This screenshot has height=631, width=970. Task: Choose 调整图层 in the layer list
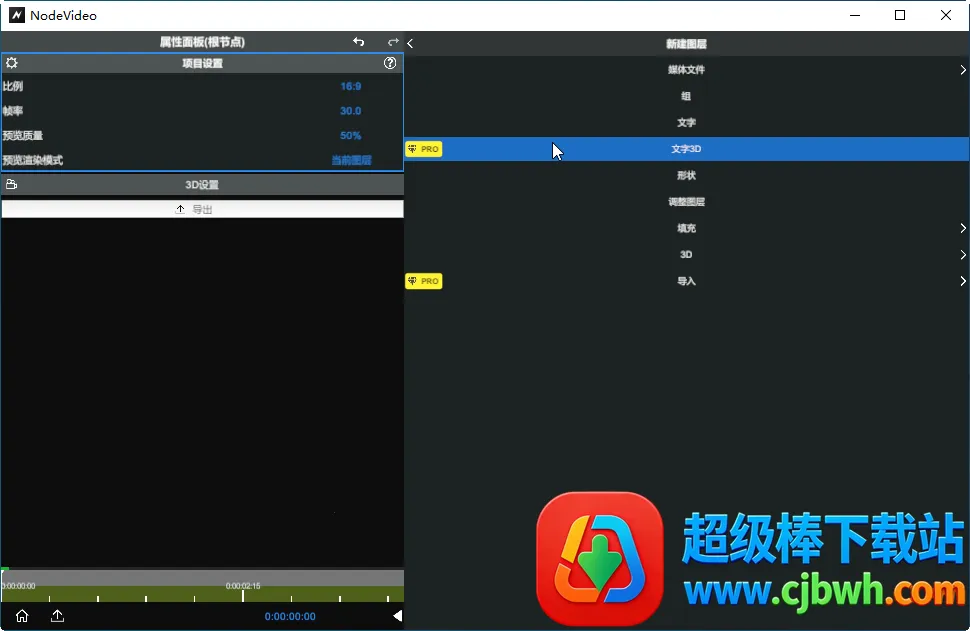pyautogui.click(x=686, y=202)
